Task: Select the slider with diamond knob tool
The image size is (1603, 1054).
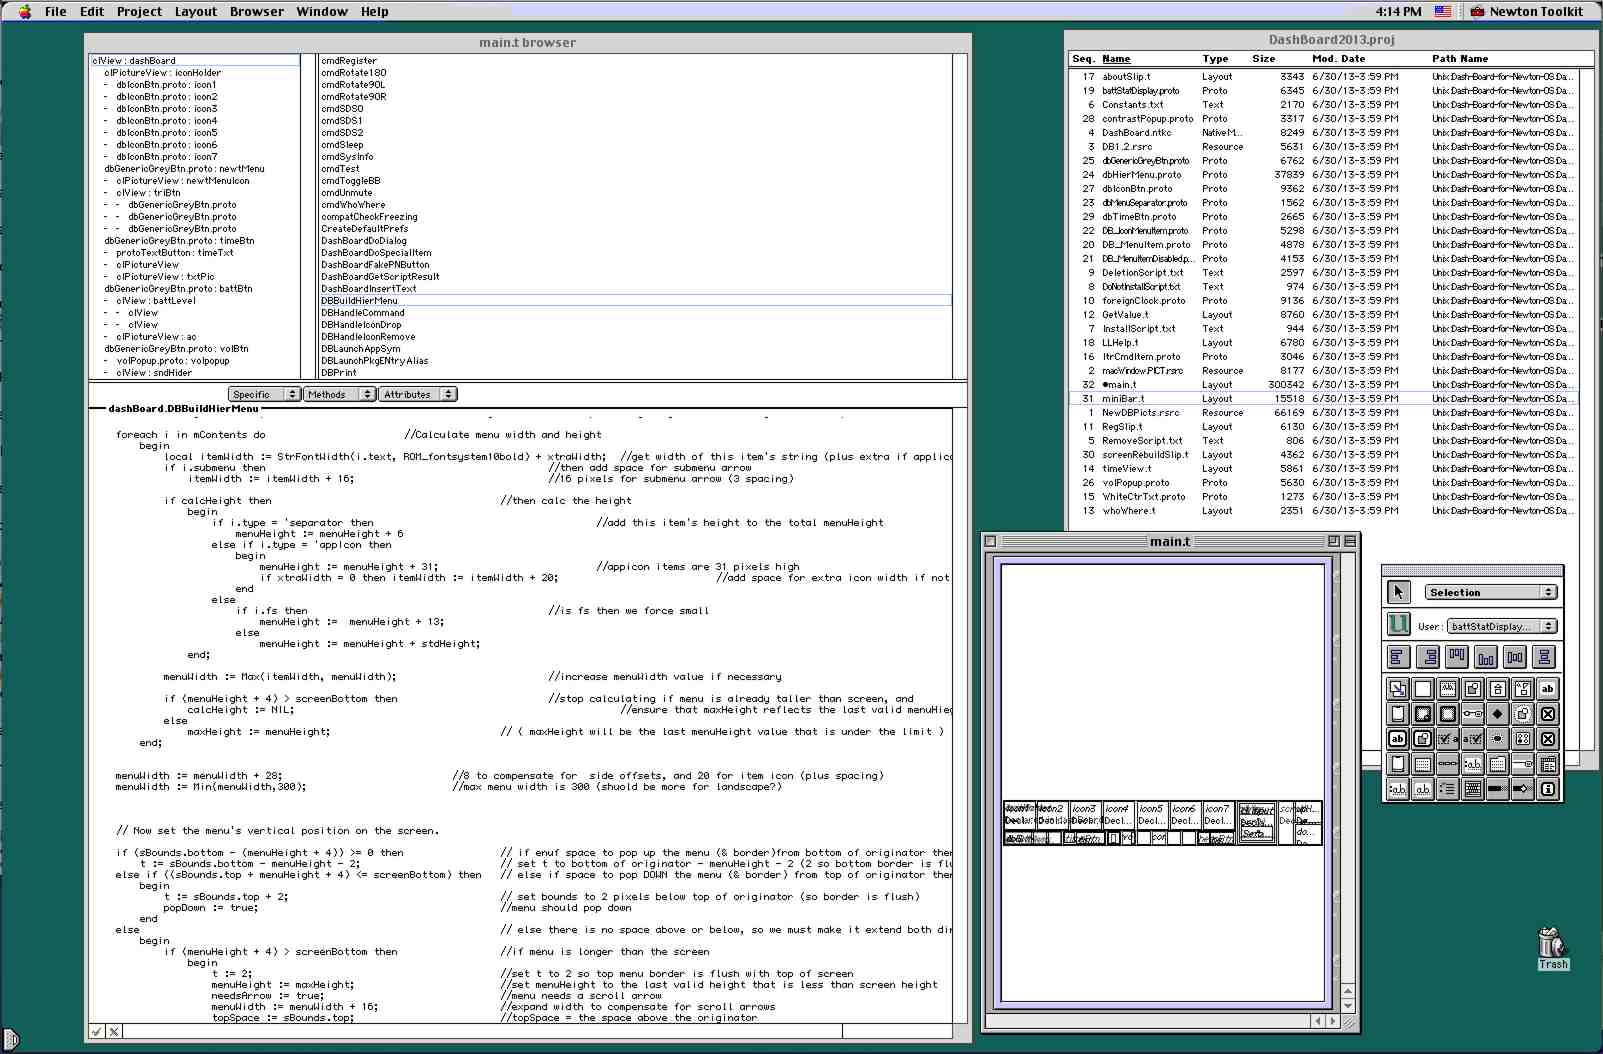Action: click(x=1523, y=789)
